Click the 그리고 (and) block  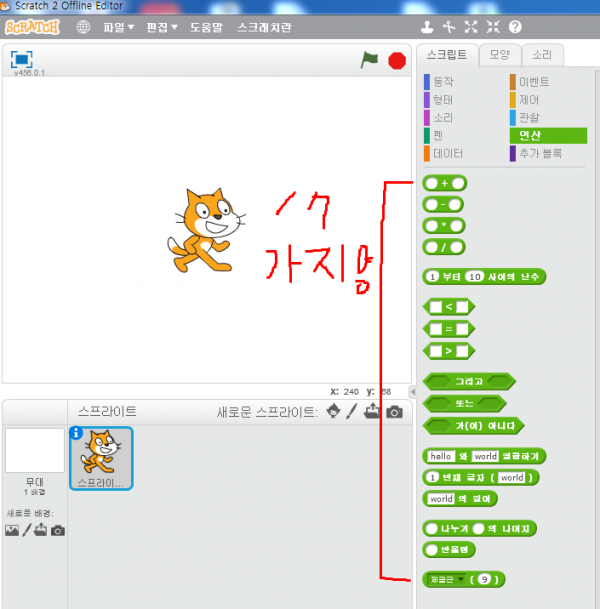[469, 381]
